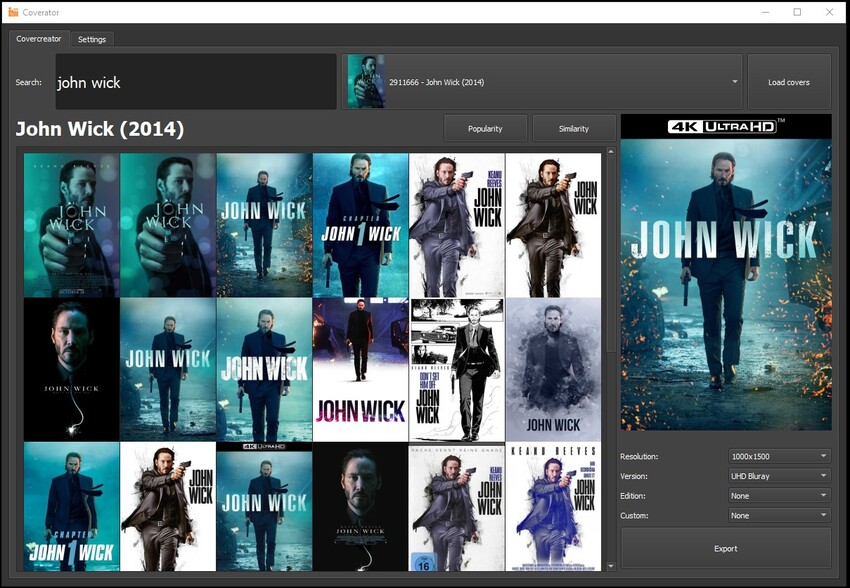850x588 pixels.
Task: Click the Load covers button
Action: pyautogui.click(x=789, y=82)
